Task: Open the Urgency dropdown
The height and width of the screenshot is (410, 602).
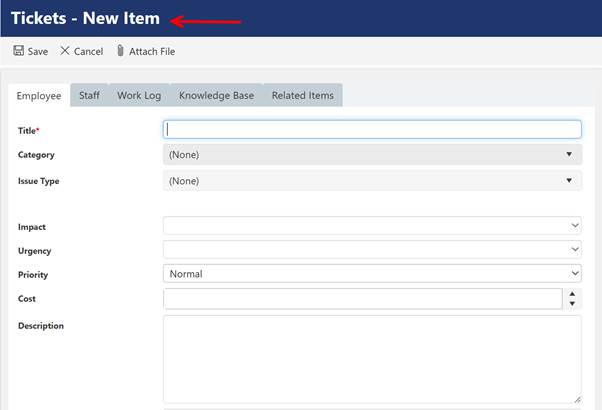Action: click(x=371, y=249)
